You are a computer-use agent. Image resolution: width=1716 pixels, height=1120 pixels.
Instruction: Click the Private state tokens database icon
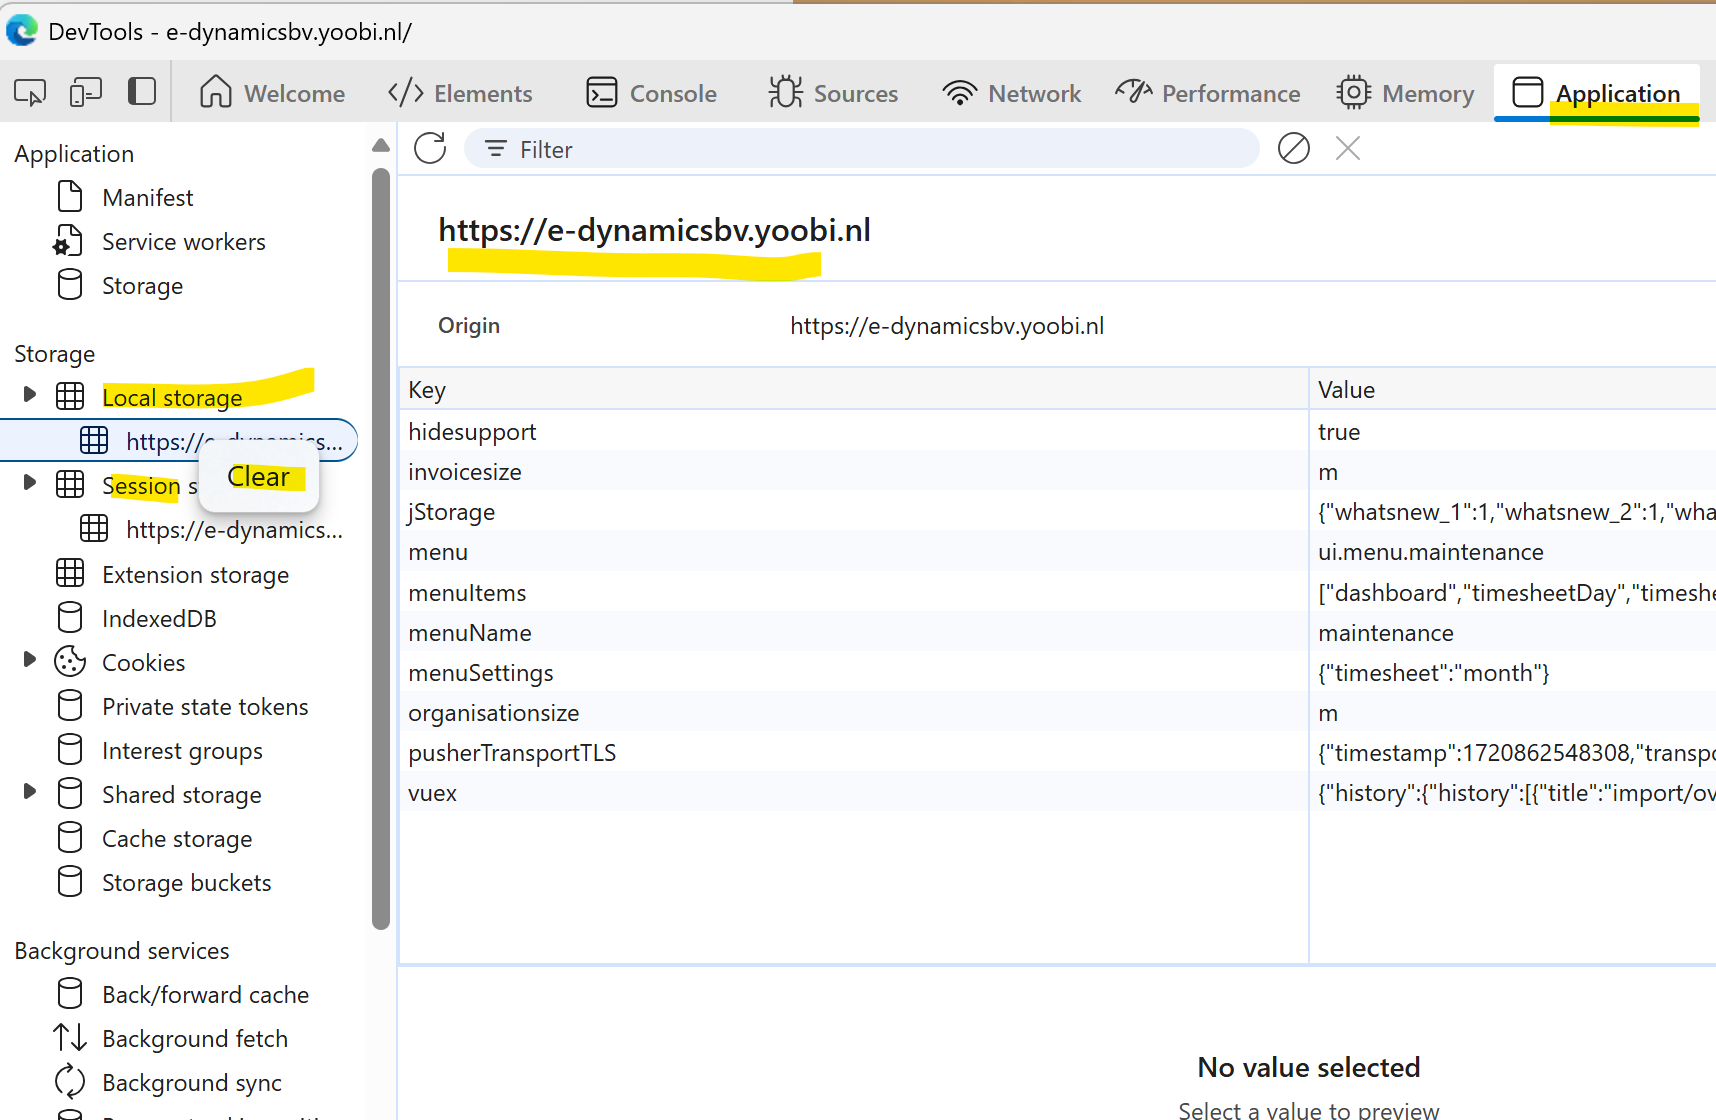click(70, 705)
